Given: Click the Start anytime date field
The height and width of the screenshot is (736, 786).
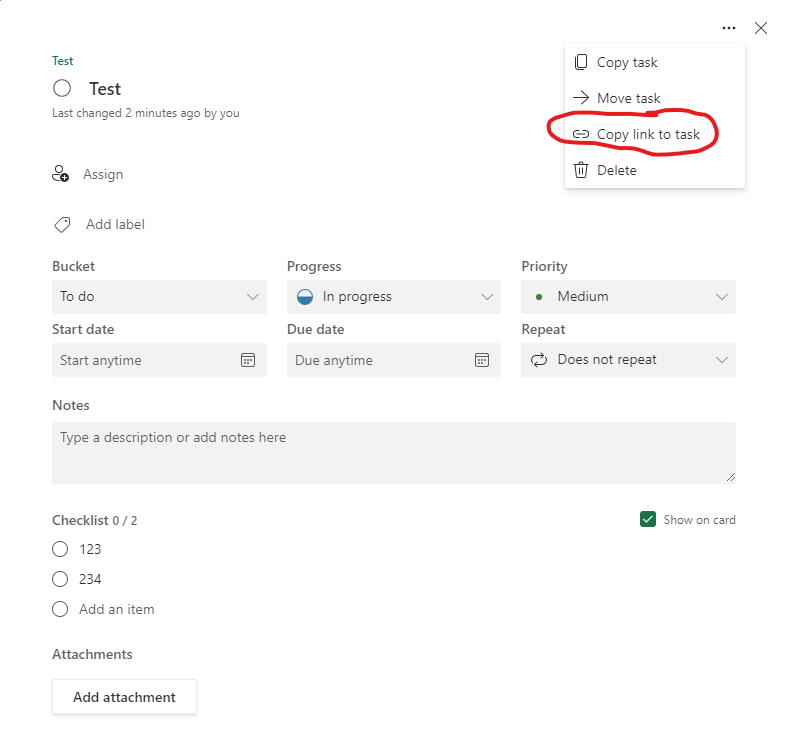Looking at the screenshot, I should tap(159, 360).
